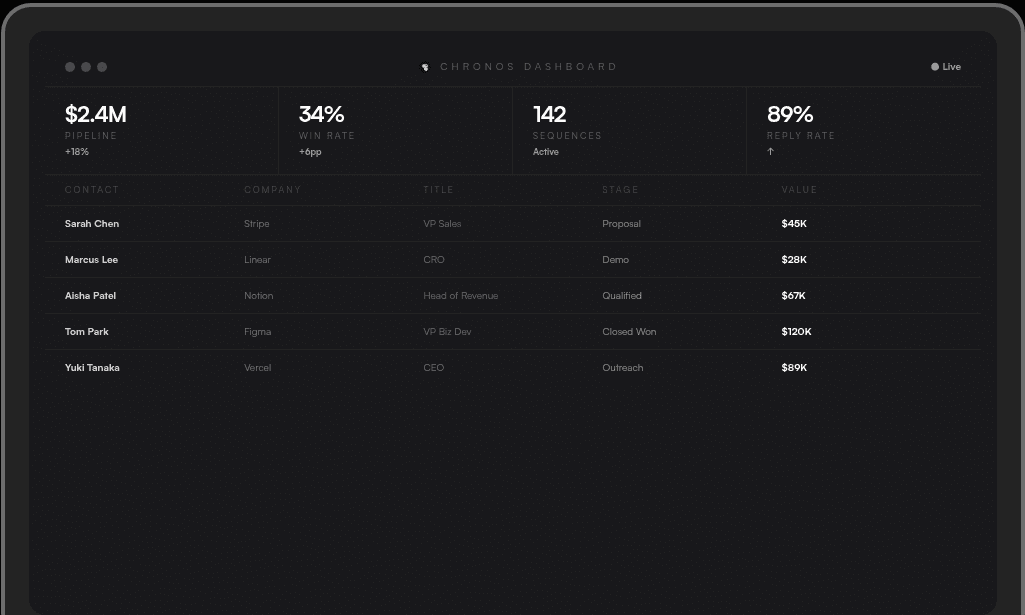Sort by the Title column header
Screen dimensions: 1025x615
point(438,190)
